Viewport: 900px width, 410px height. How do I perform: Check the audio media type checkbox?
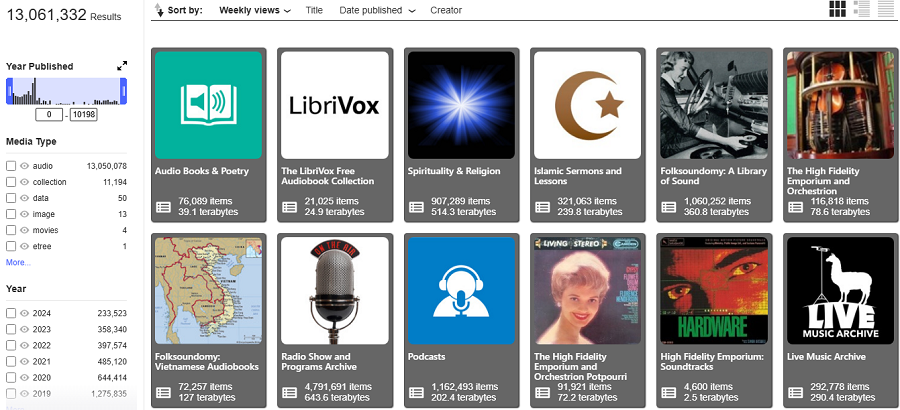click(11, 166)
